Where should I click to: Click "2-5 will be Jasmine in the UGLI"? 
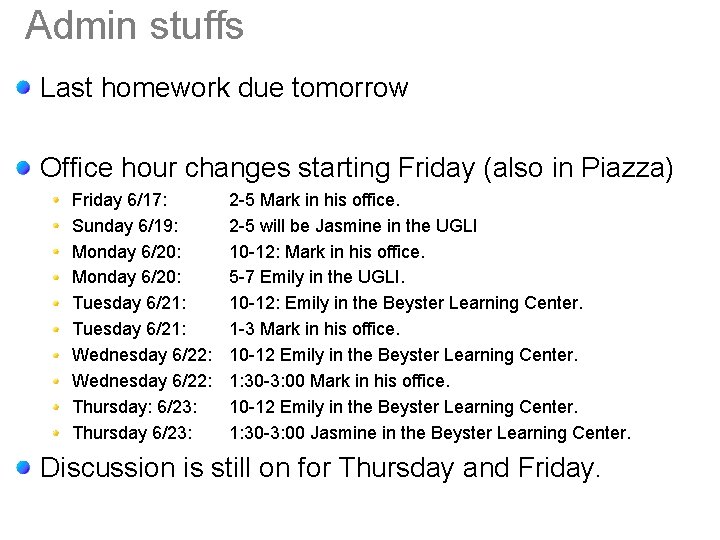353,226
